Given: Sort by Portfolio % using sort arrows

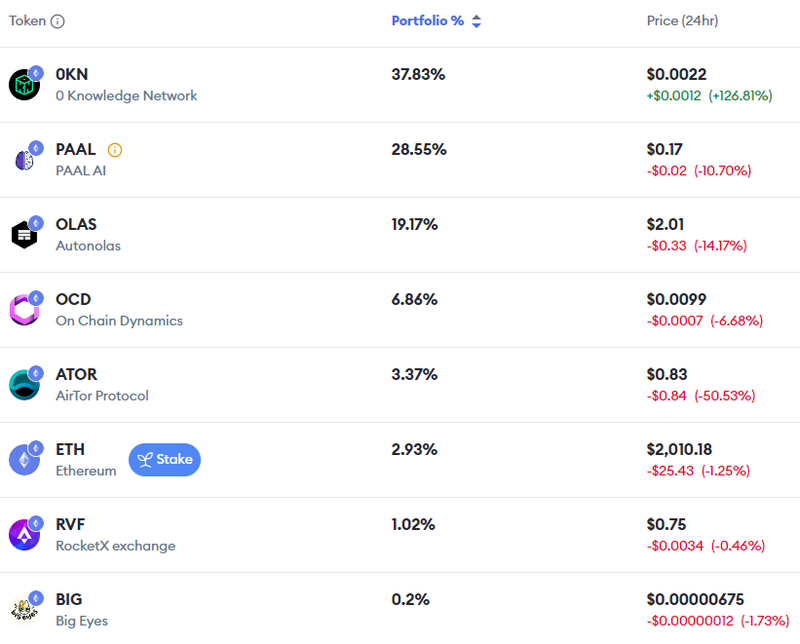Looking at the screenshot, I should (477, 21).
